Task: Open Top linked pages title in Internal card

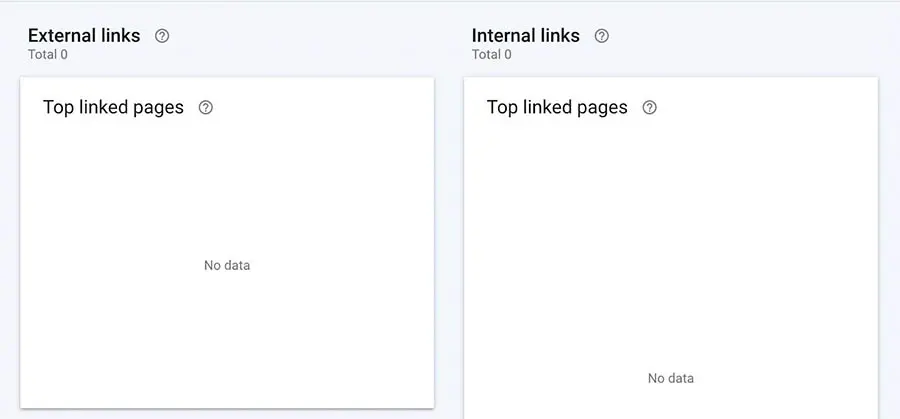Action: [x=557, y=108]
